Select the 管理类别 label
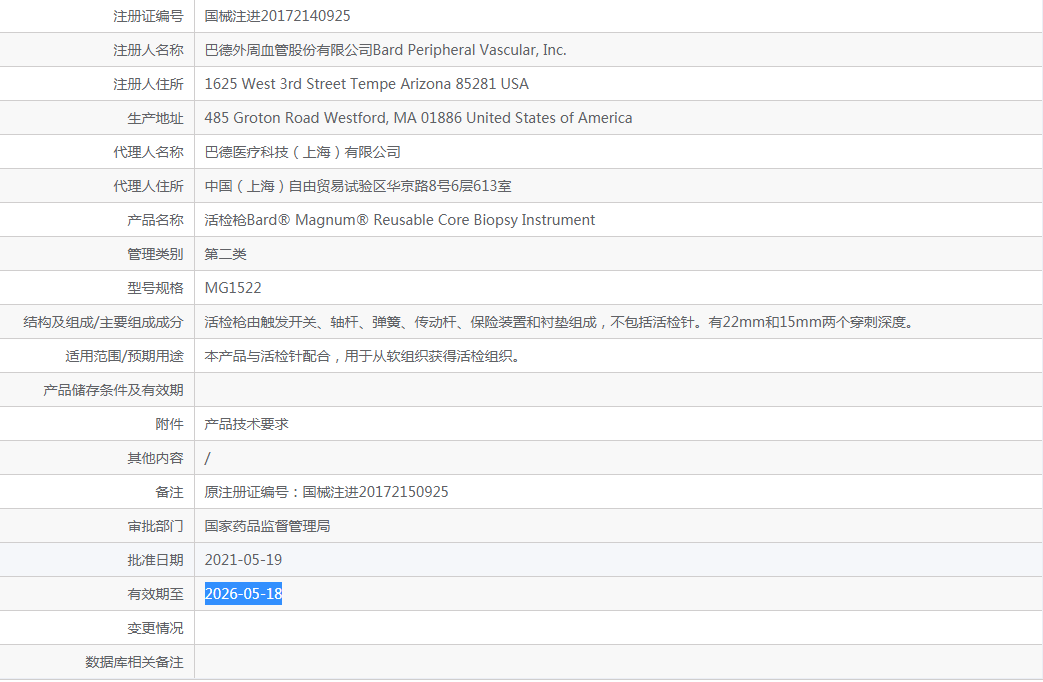 [156, 254]
